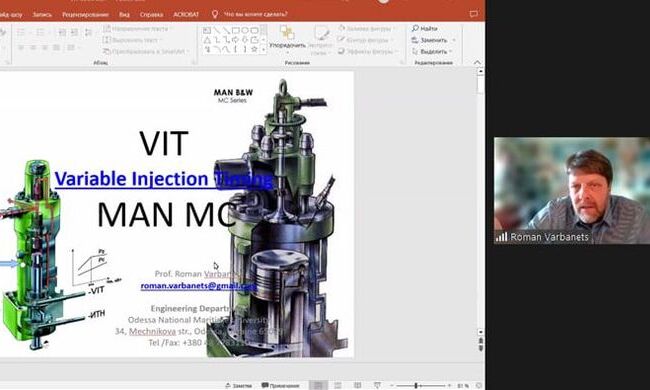Fit slide to current window

point(479,386)
